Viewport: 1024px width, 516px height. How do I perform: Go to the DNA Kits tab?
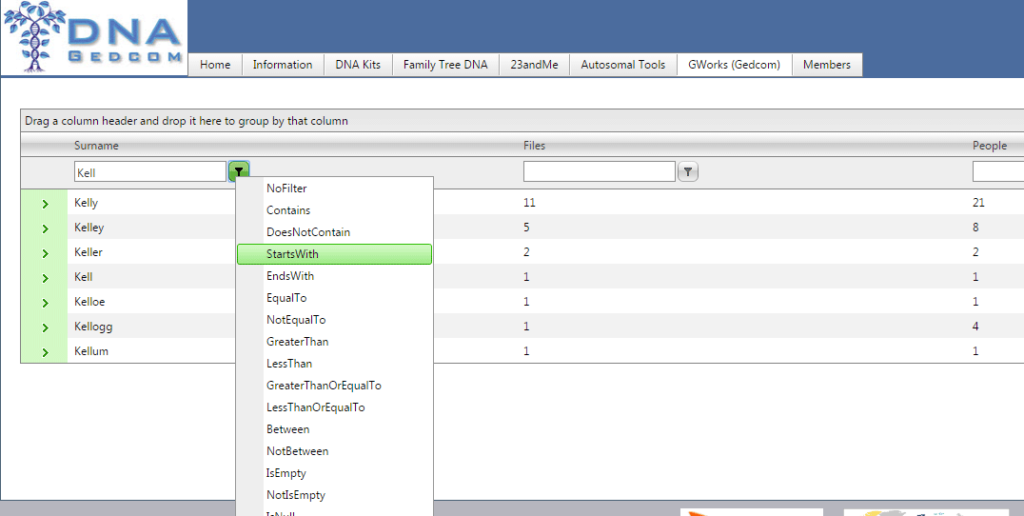point(358,65)
